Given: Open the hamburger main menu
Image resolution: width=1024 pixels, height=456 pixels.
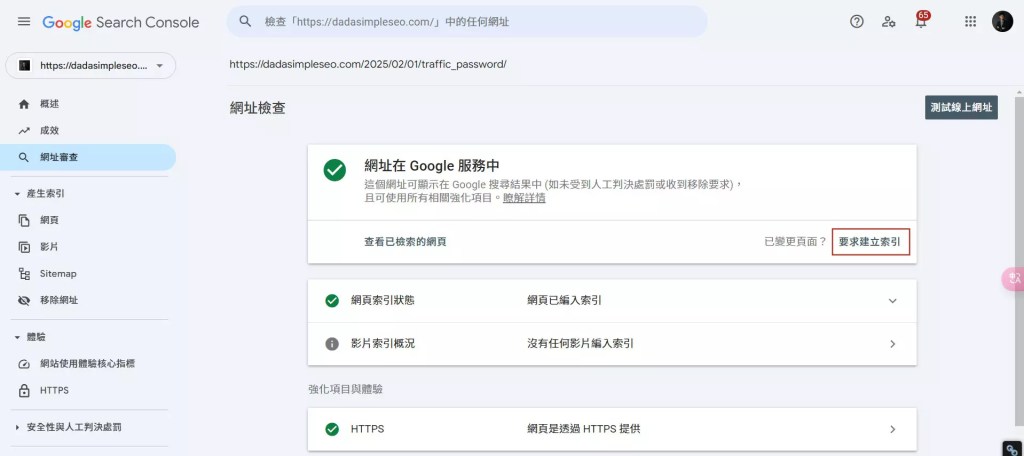Looking at the screenshot, I should 24,22.
